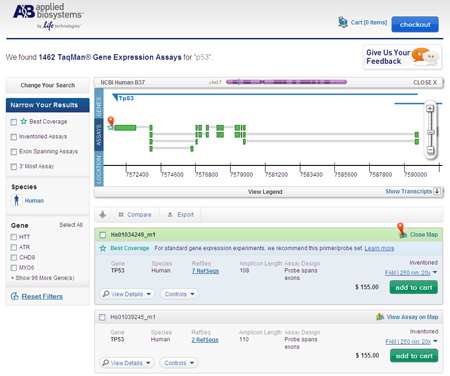
Task: Click the map icon next to View Assay on Map
Action: click(380, 317)
